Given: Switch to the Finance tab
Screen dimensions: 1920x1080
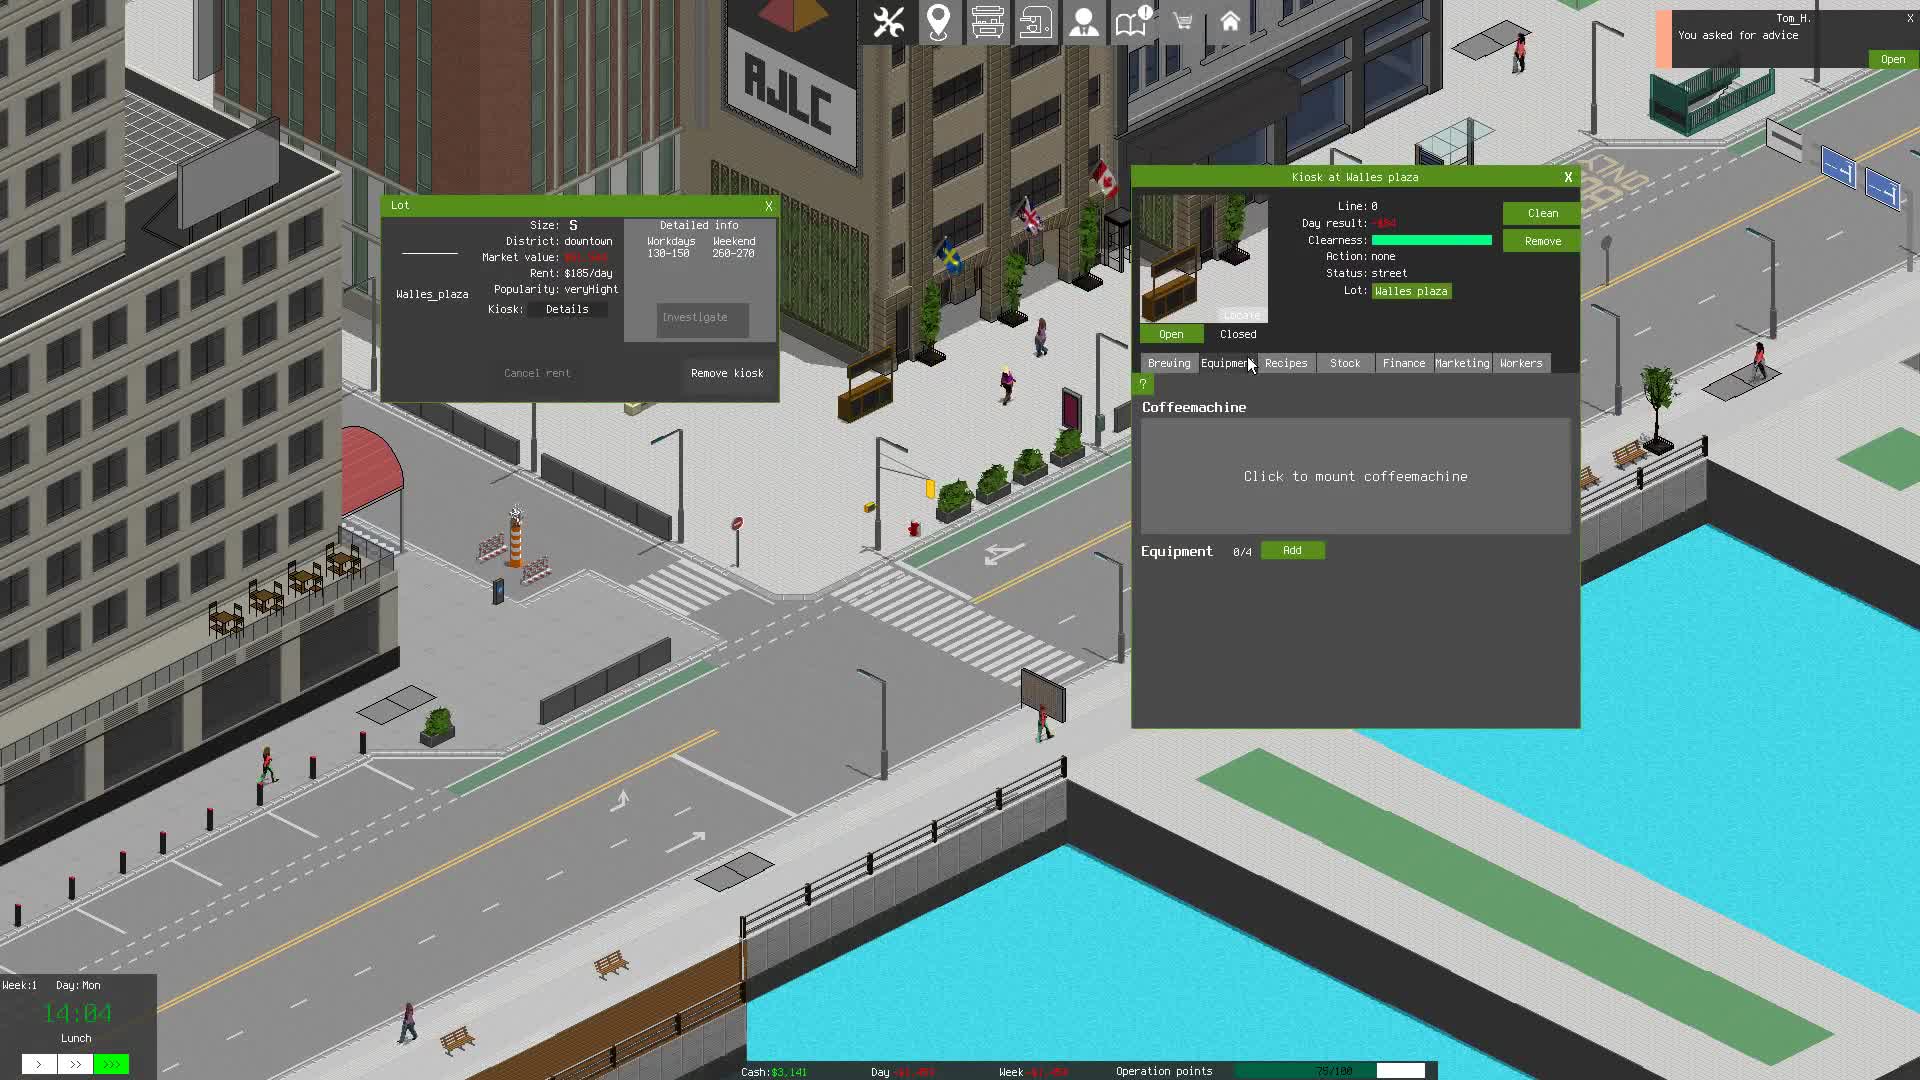Looking at the screenshot, I should 1403,364.
